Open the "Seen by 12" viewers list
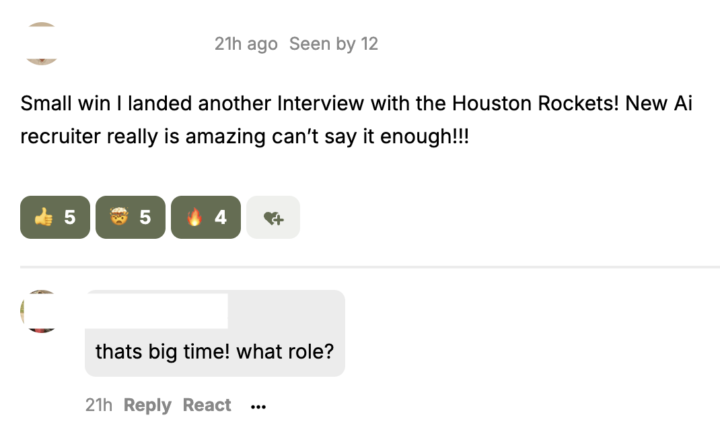Screen dimensions: 720x444 (333, 44)
